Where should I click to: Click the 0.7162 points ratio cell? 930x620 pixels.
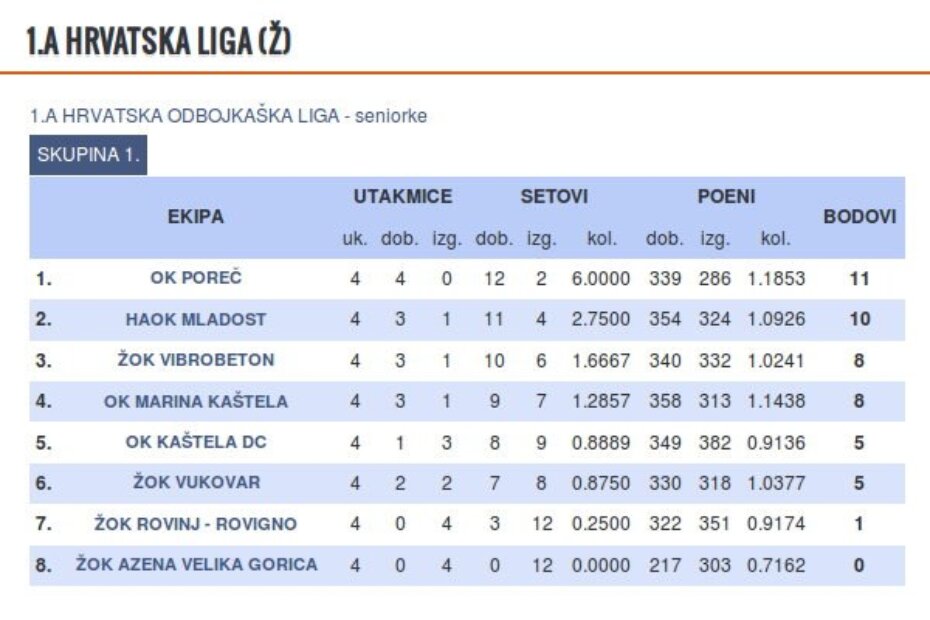(x=775, y=565)
